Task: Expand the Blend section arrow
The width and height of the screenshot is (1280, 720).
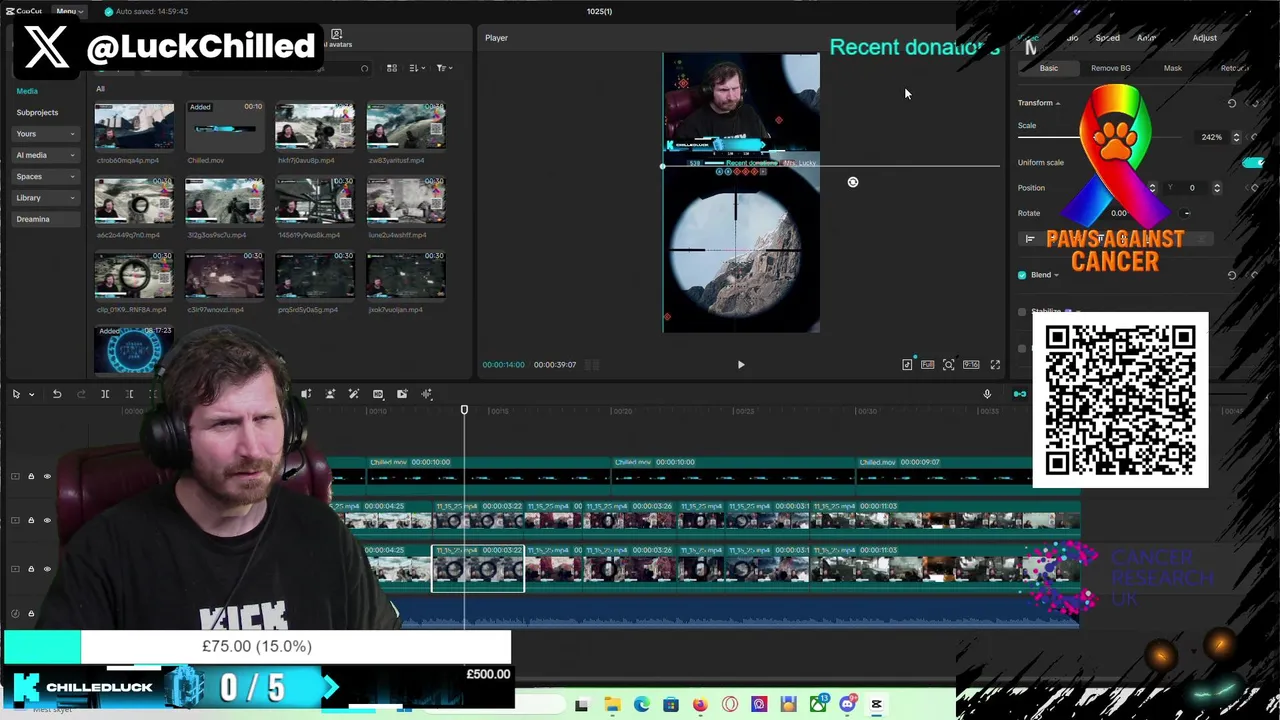Action: (x=1056, y=275)
